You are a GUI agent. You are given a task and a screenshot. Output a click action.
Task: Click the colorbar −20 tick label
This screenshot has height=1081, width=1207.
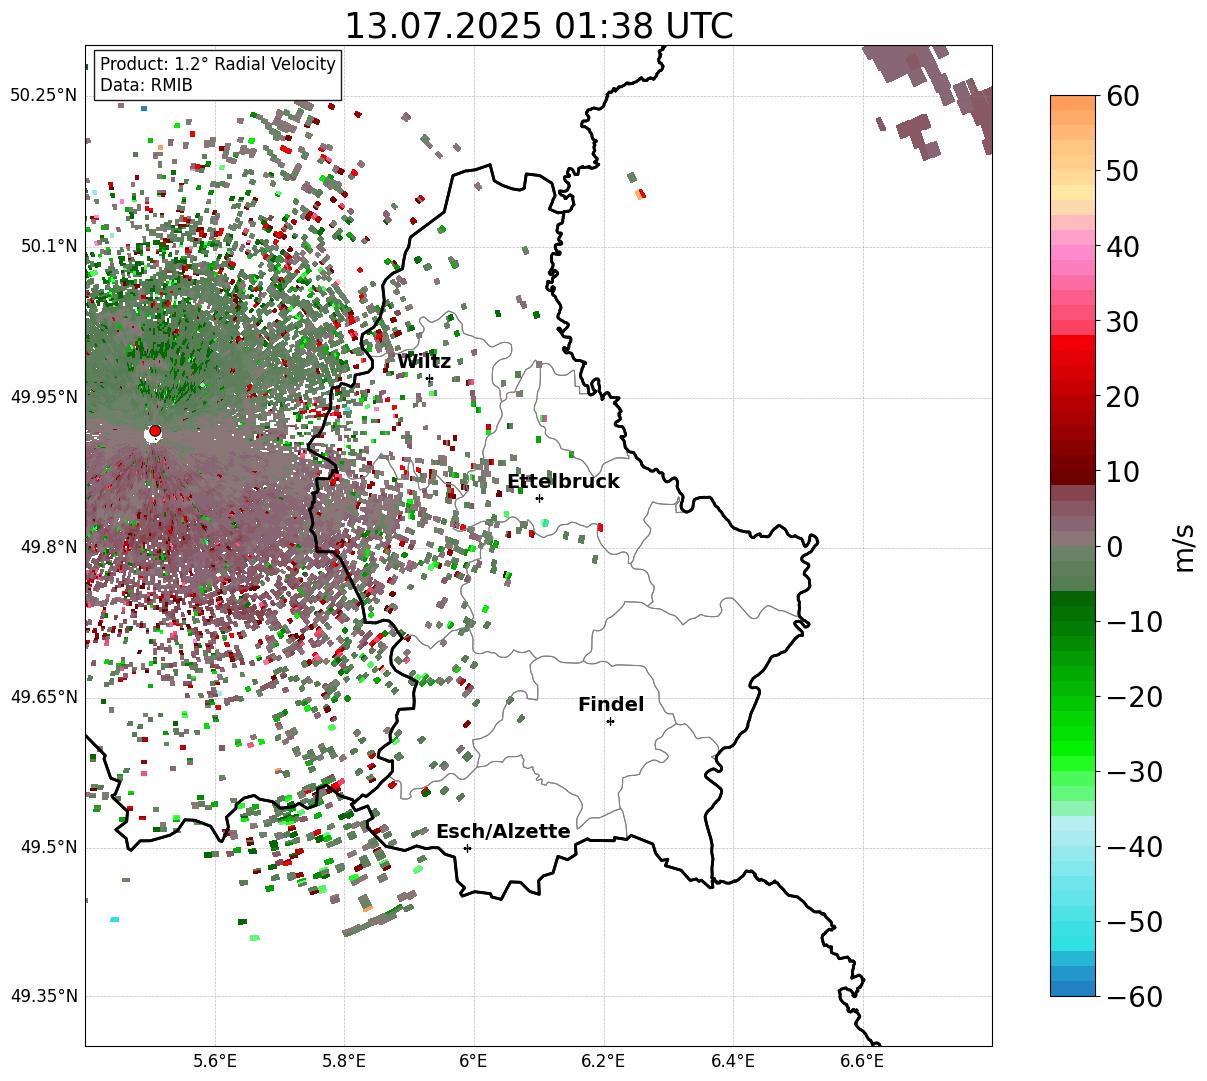(1134, 696)
